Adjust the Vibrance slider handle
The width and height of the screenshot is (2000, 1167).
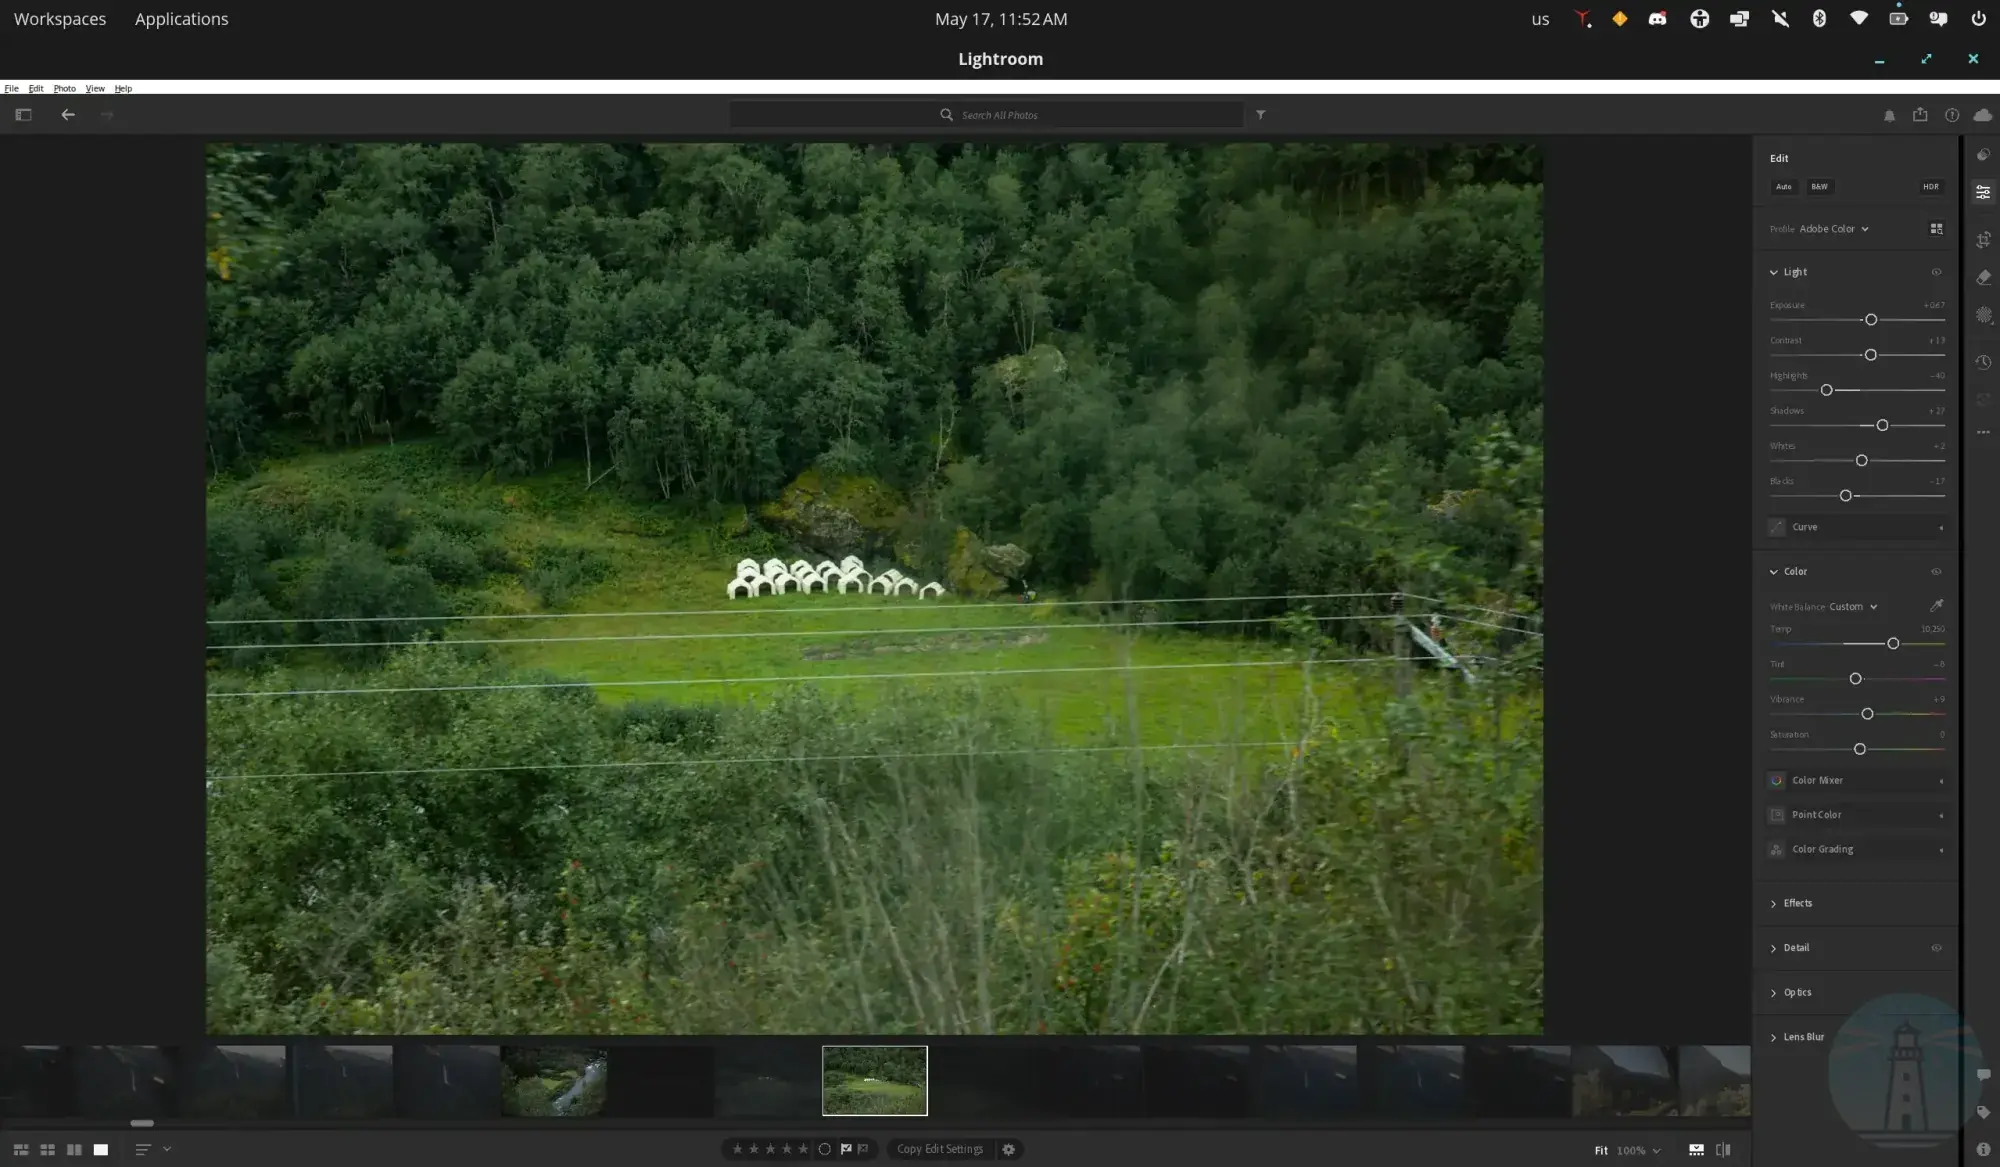[1866, 714]
